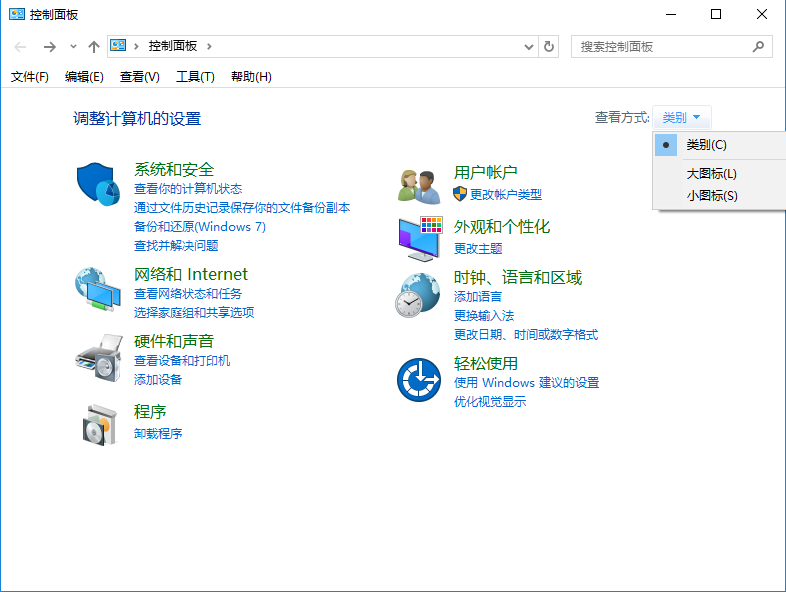Switch to 小图标(S) view
Viewport: 786px width, 592px height.
[x=711, y=196]
